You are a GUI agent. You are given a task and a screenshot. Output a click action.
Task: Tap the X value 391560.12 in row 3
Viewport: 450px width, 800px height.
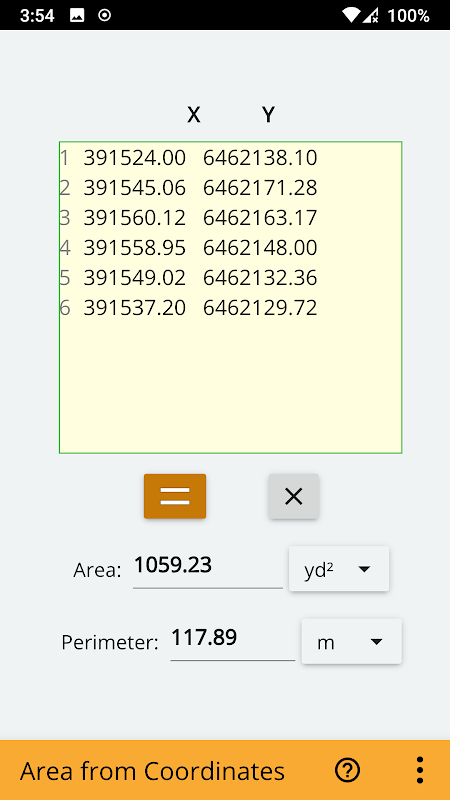coord(135,218)
